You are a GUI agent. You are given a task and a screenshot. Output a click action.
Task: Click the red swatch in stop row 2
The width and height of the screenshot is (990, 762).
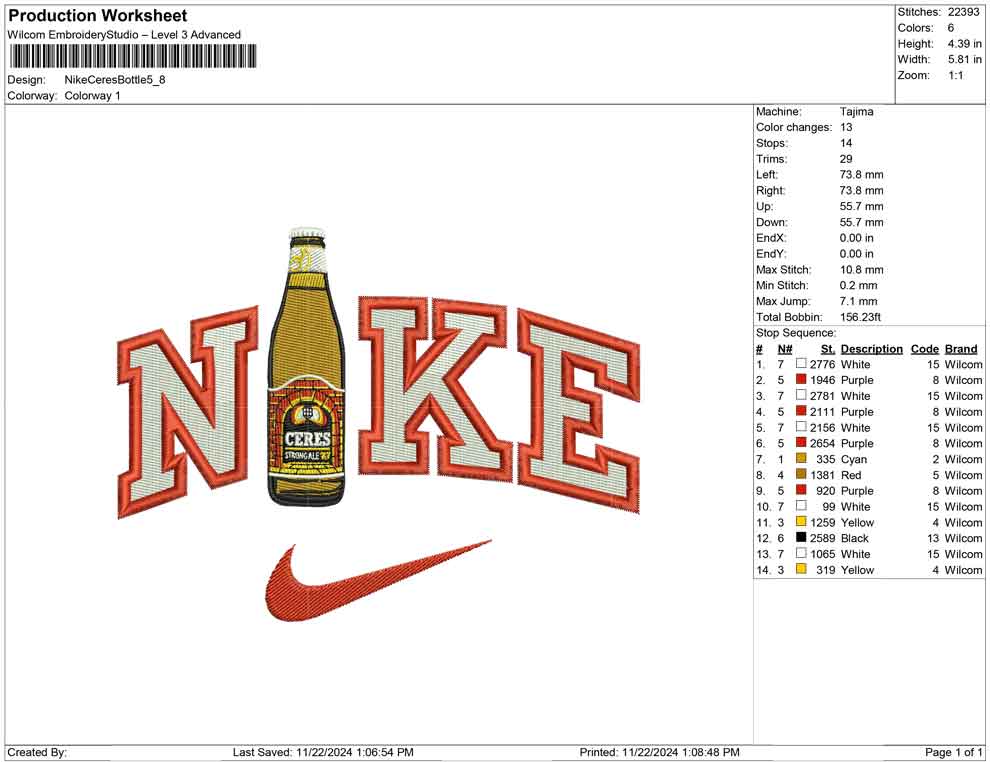point(801,379)
